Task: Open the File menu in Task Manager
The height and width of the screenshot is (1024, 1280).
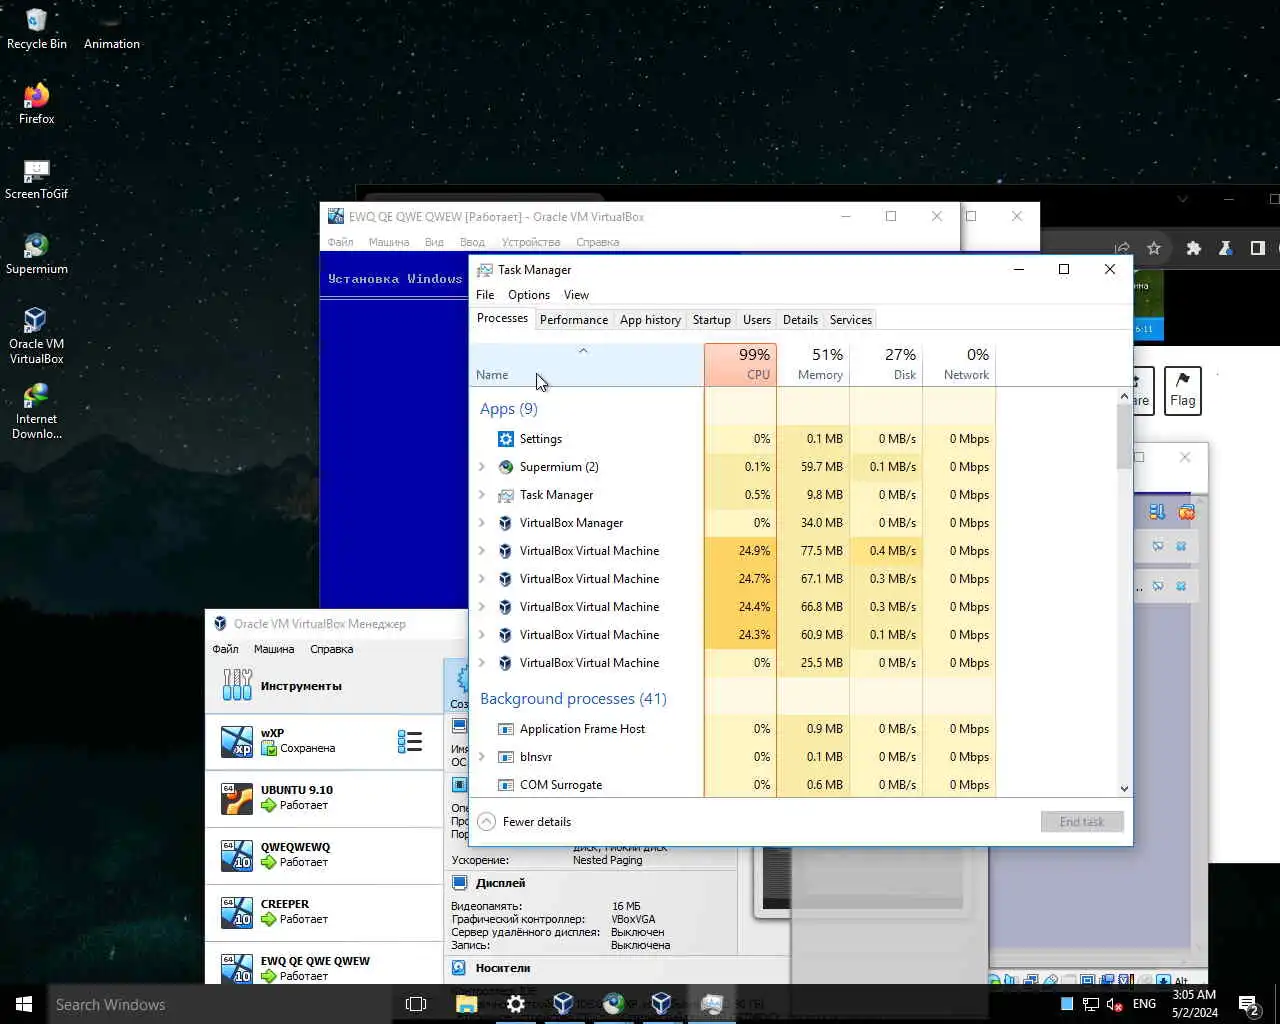Action: (x=485, y=295)
